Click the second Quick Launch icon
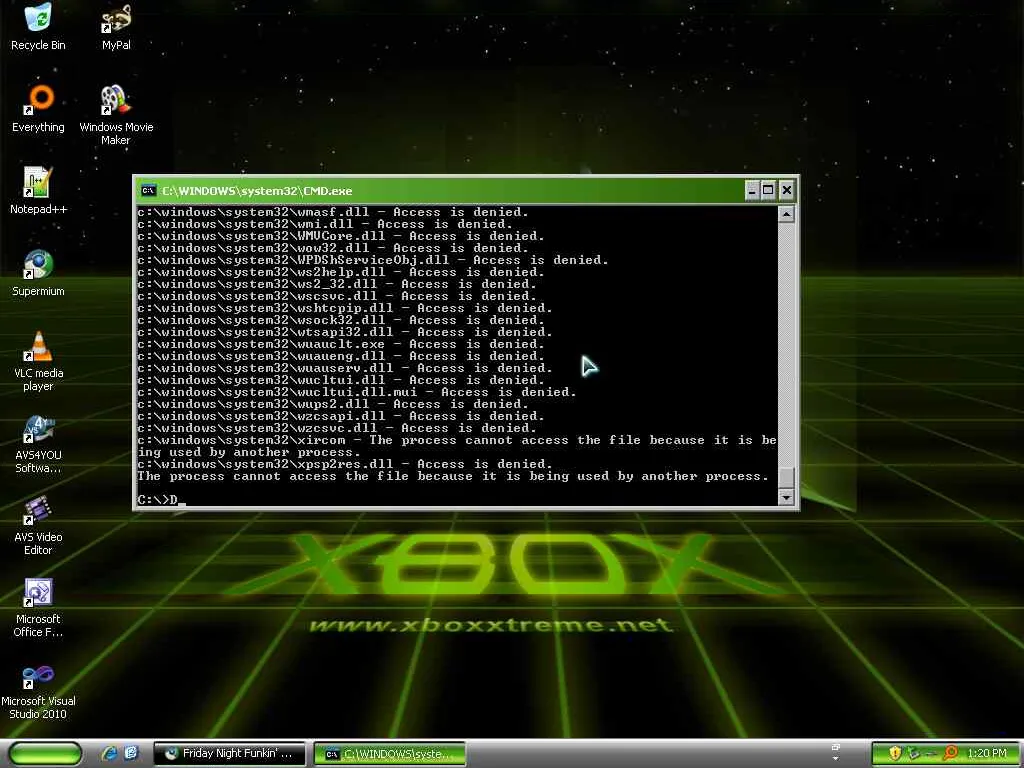 (x=131, y=754)
